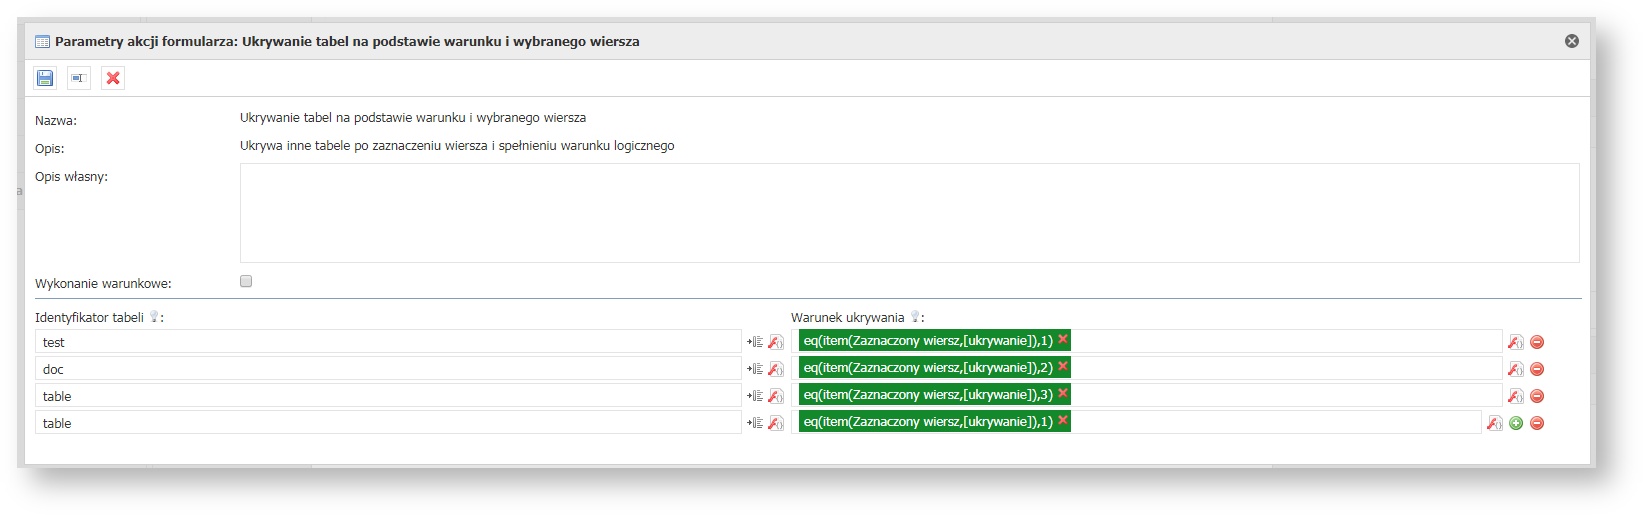Add a new row with green plus icon

tap(1516, 423)
